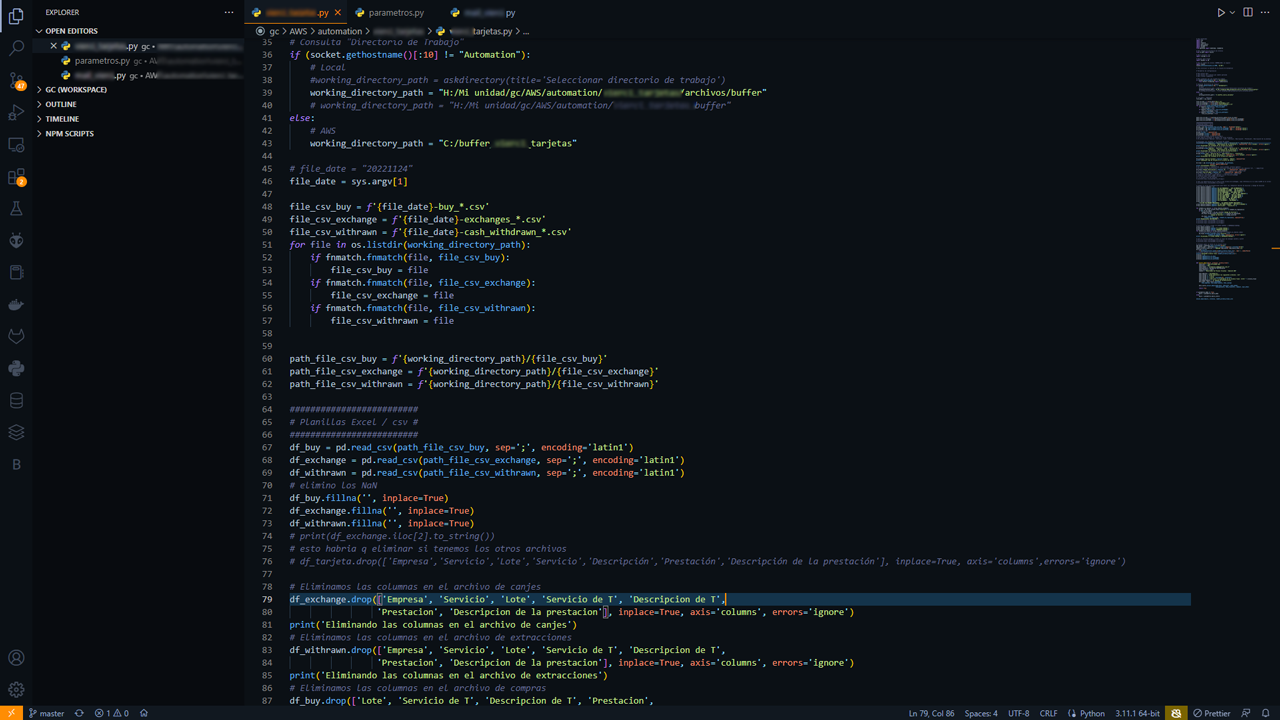This screenshot has width=1280, height=720.
Task: Open the Python sidebar view
Action: click(16, 368)
